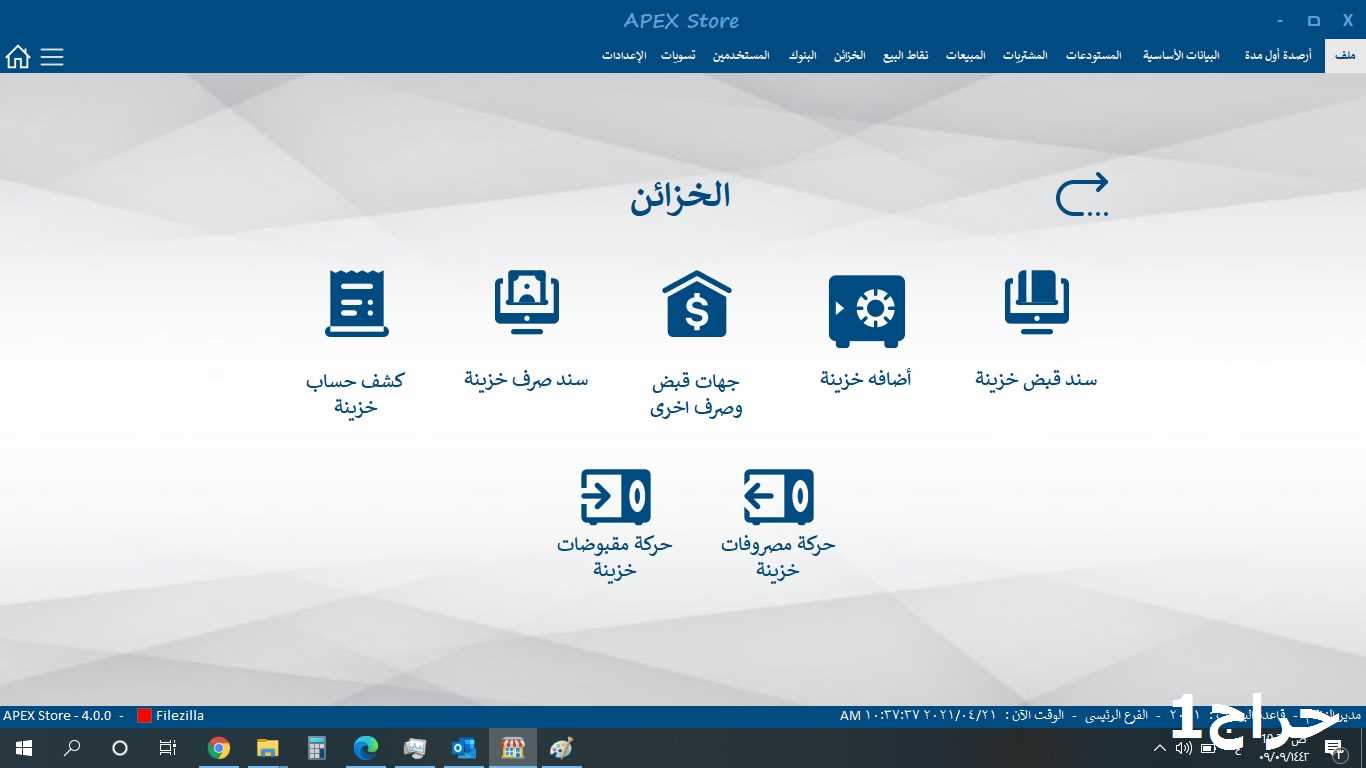Select المستودعات from the menu bar

point(1094,56)
